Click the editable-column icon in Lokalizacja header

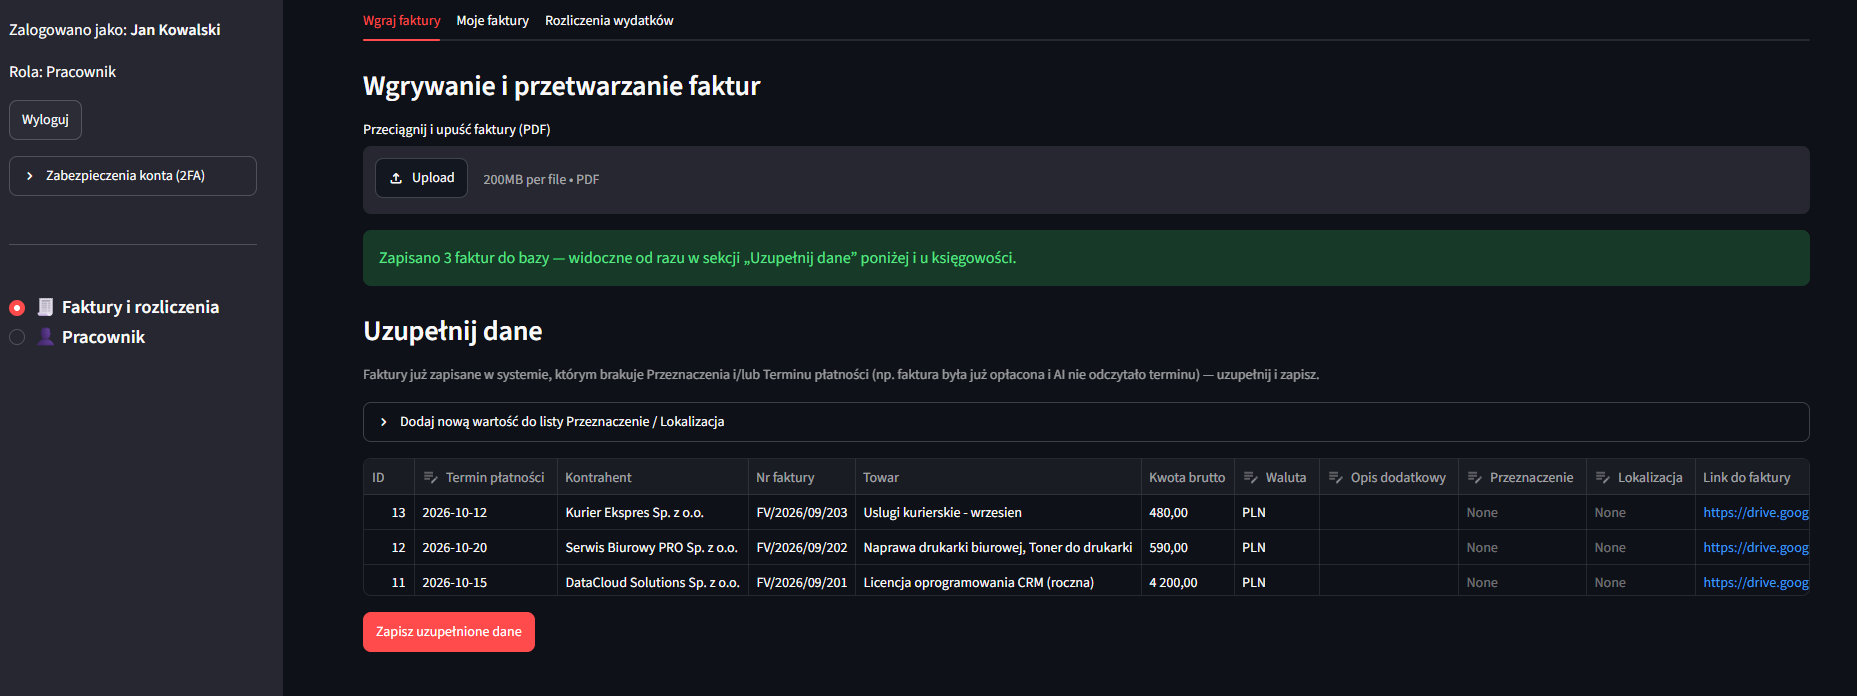click(x=1603, y=477)
